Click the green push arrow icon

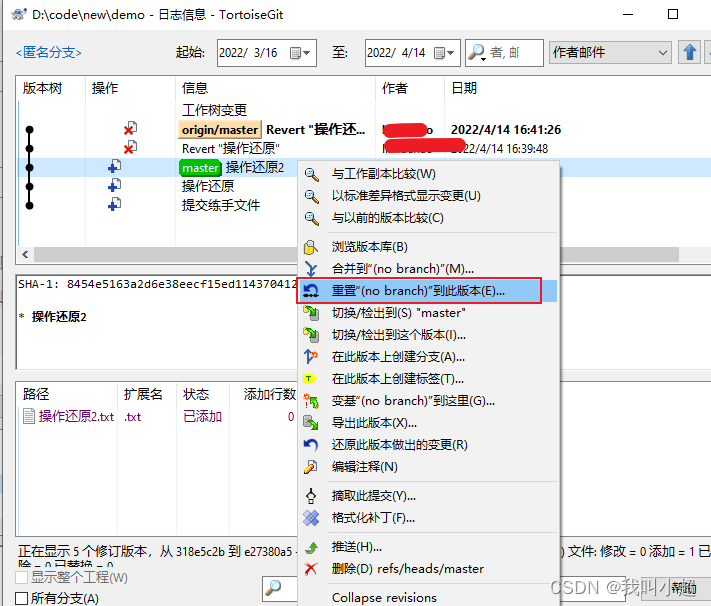[311, 547]
